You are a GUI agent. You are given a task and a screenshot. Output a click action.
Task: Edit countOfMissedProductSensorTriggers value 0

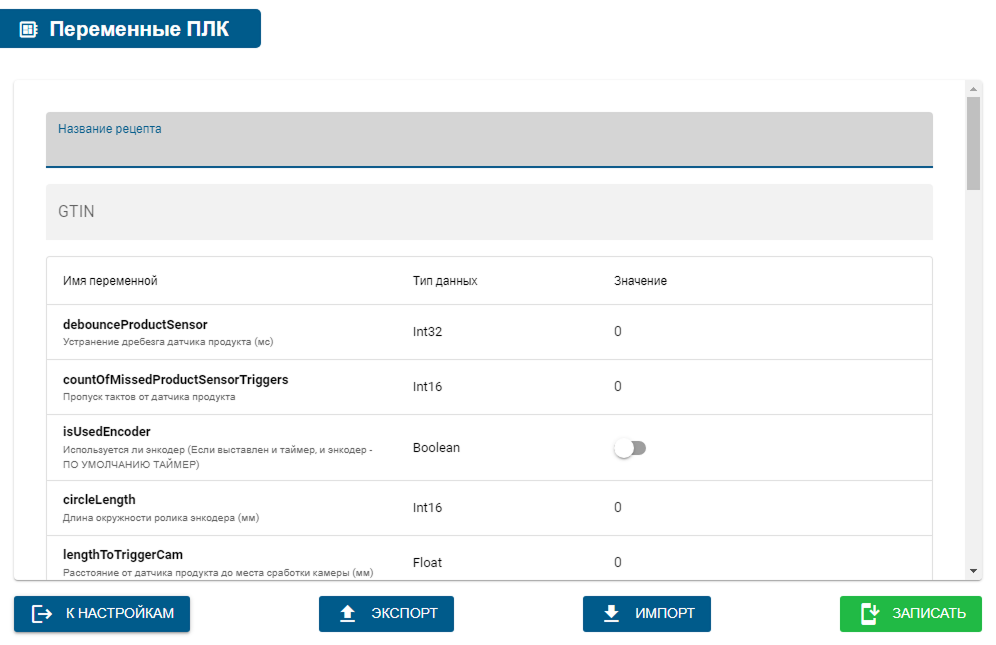pyautogui.click(x=617, y=386)
